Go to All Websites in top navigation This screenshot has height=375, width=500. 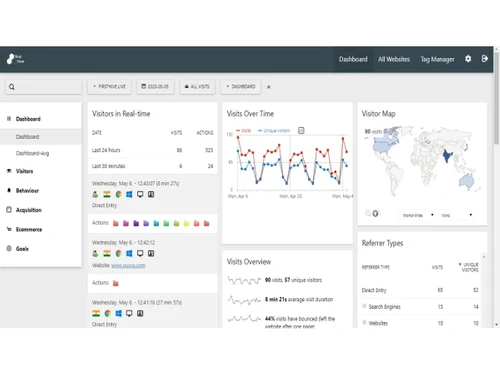pos(394,59)
